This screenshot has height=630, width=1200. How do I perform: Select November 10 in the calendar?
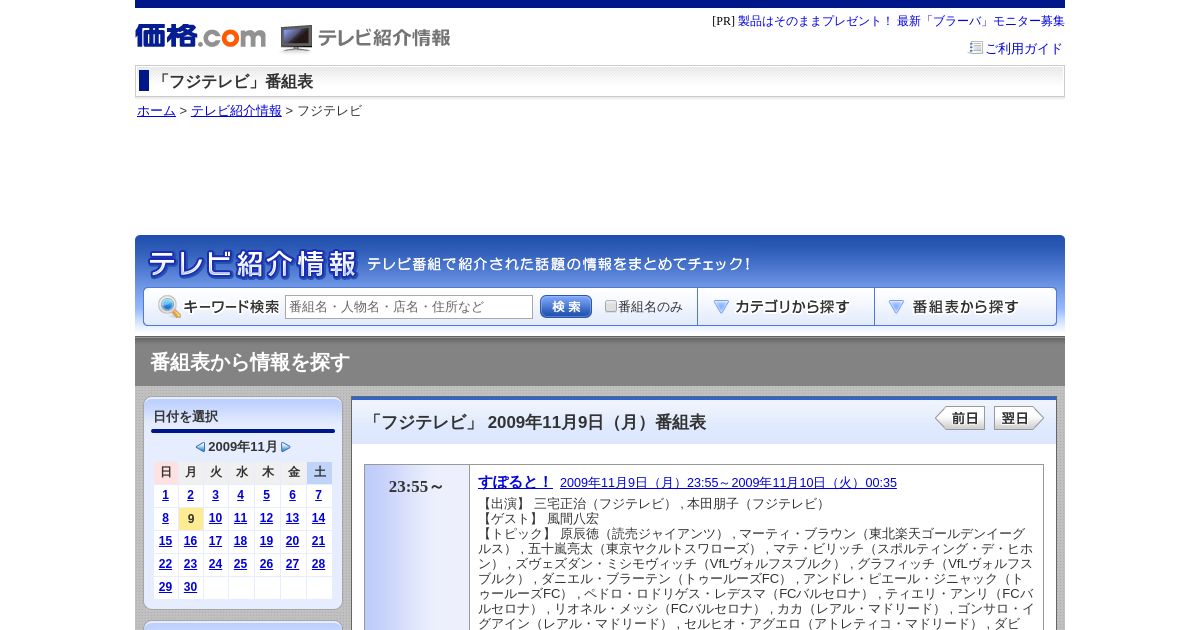(x=216, y=518)
